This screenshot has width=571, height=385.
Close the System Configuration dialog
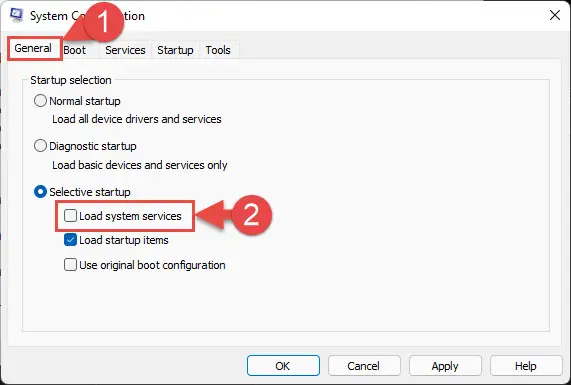pyautogui.click(x=555, y=15)
